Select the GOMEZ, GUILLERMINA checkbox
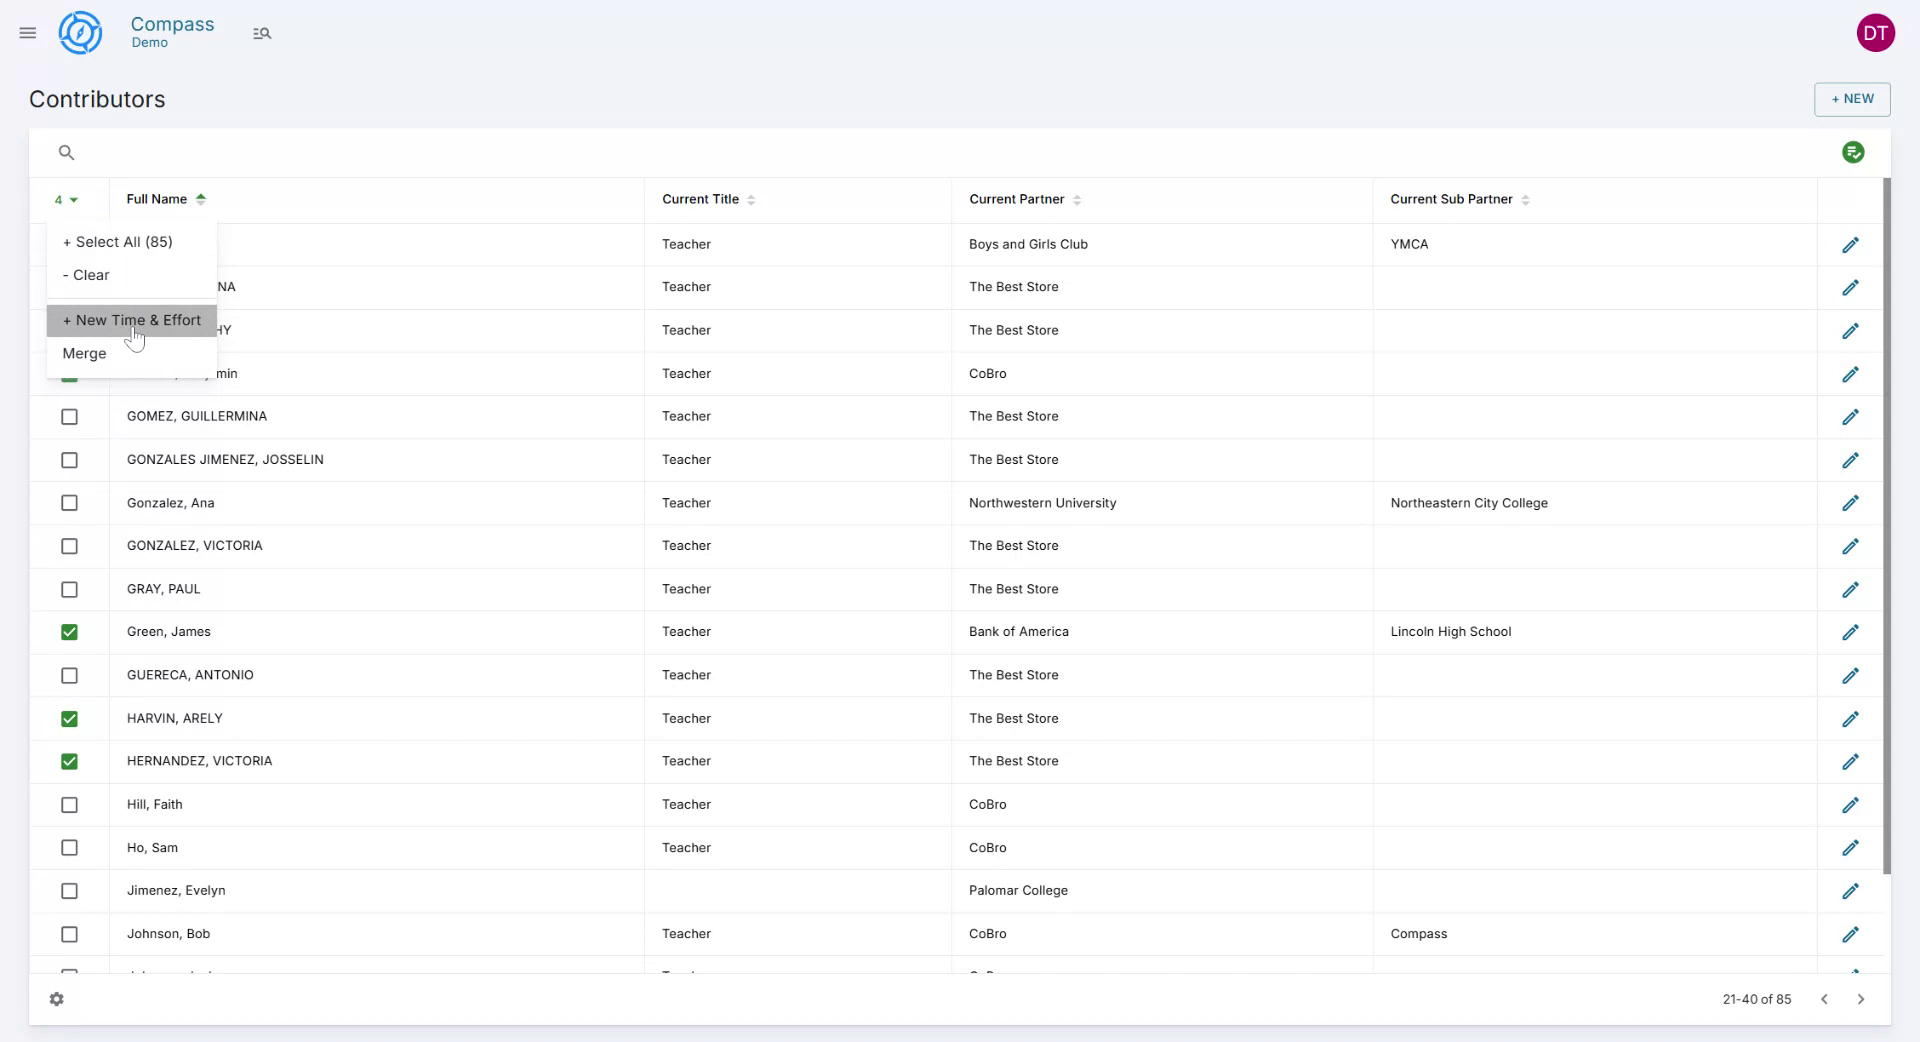1920x1042 pixels. [69, 417]
